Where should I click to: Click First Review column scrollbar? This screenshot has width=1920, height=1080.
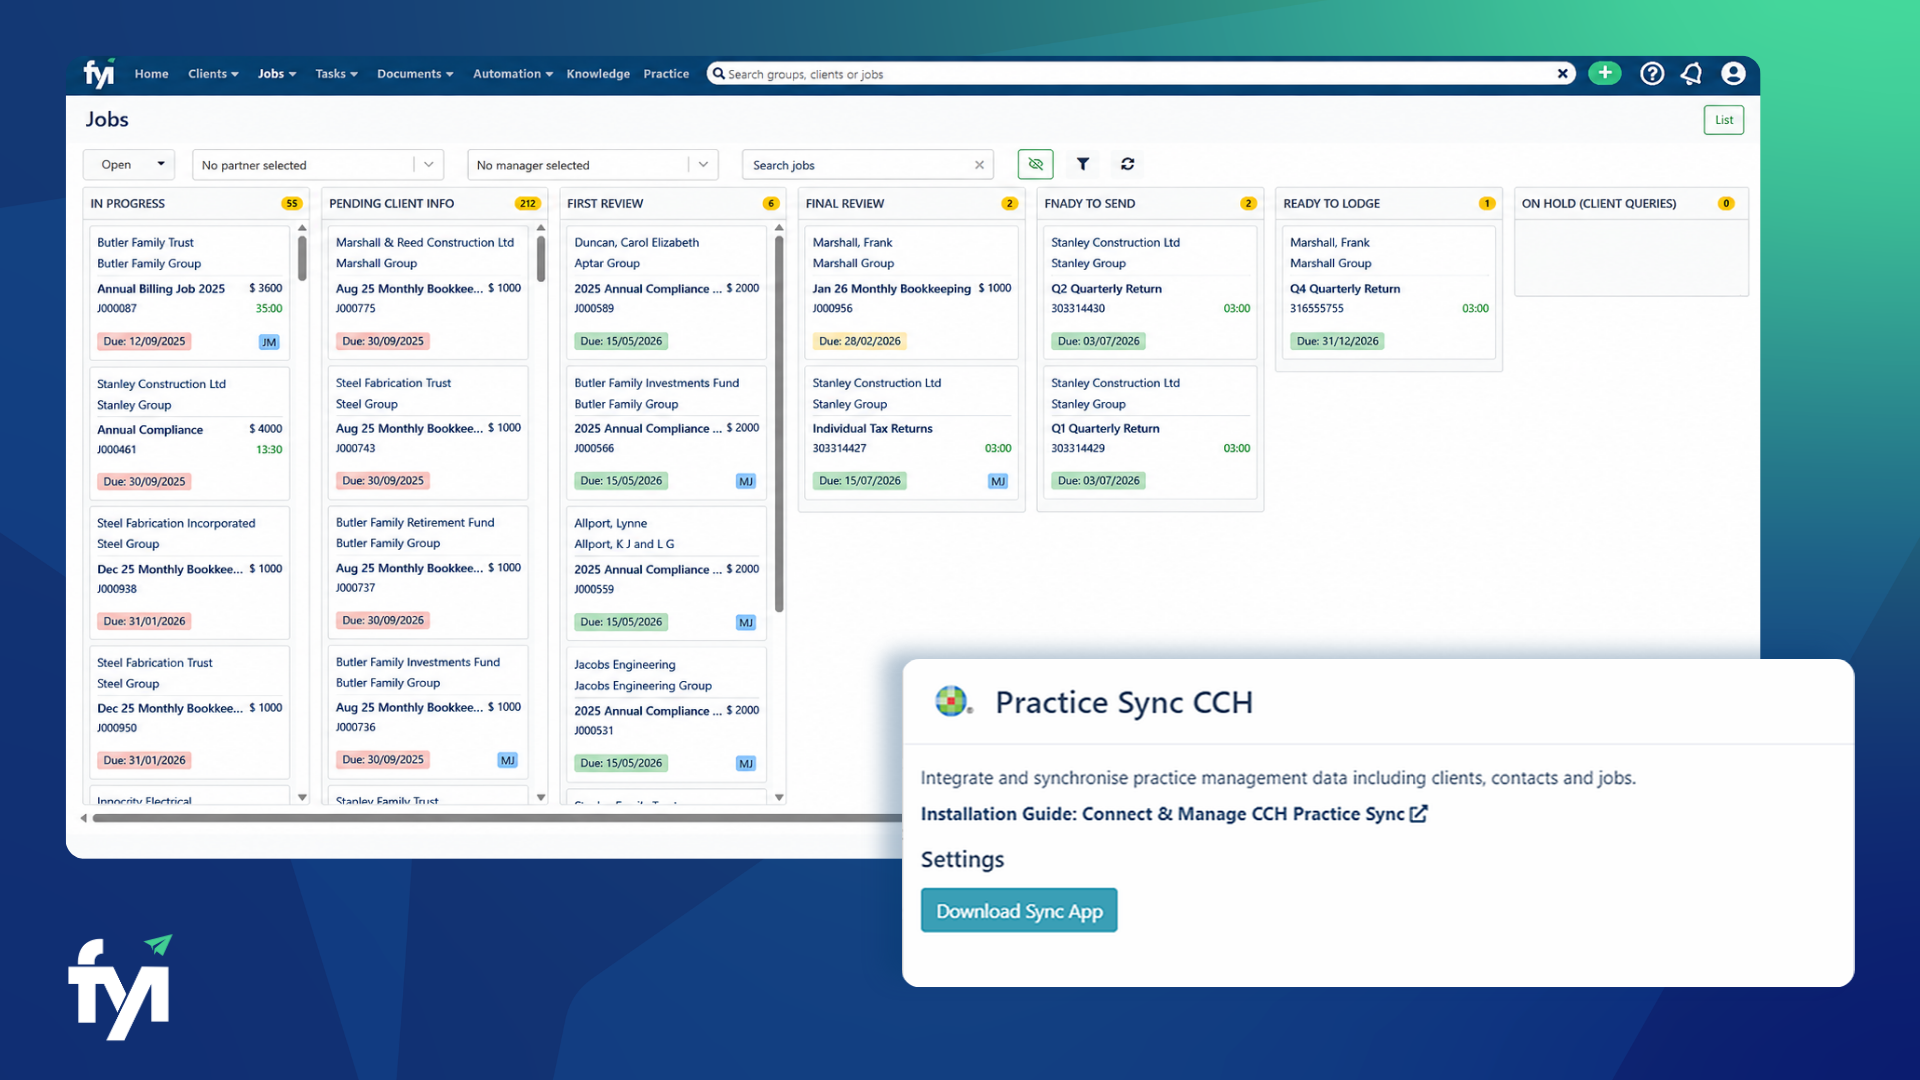(779, 423)
